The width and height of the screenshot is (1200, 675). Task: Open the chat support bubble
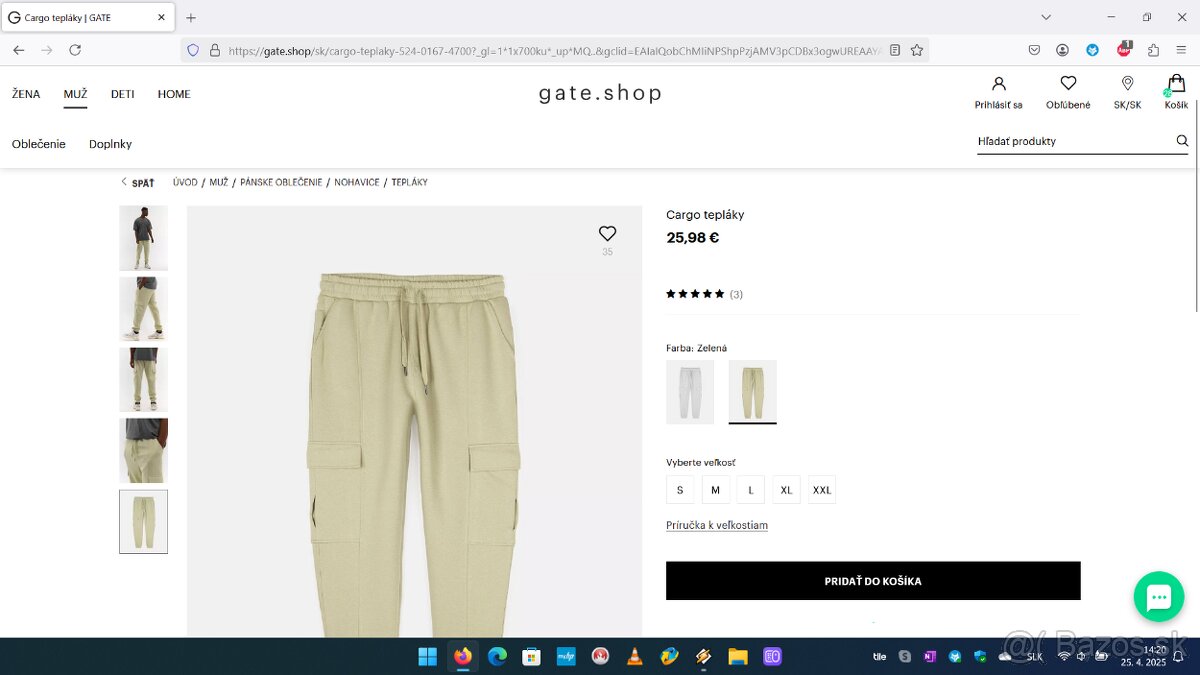point(1159,597)
